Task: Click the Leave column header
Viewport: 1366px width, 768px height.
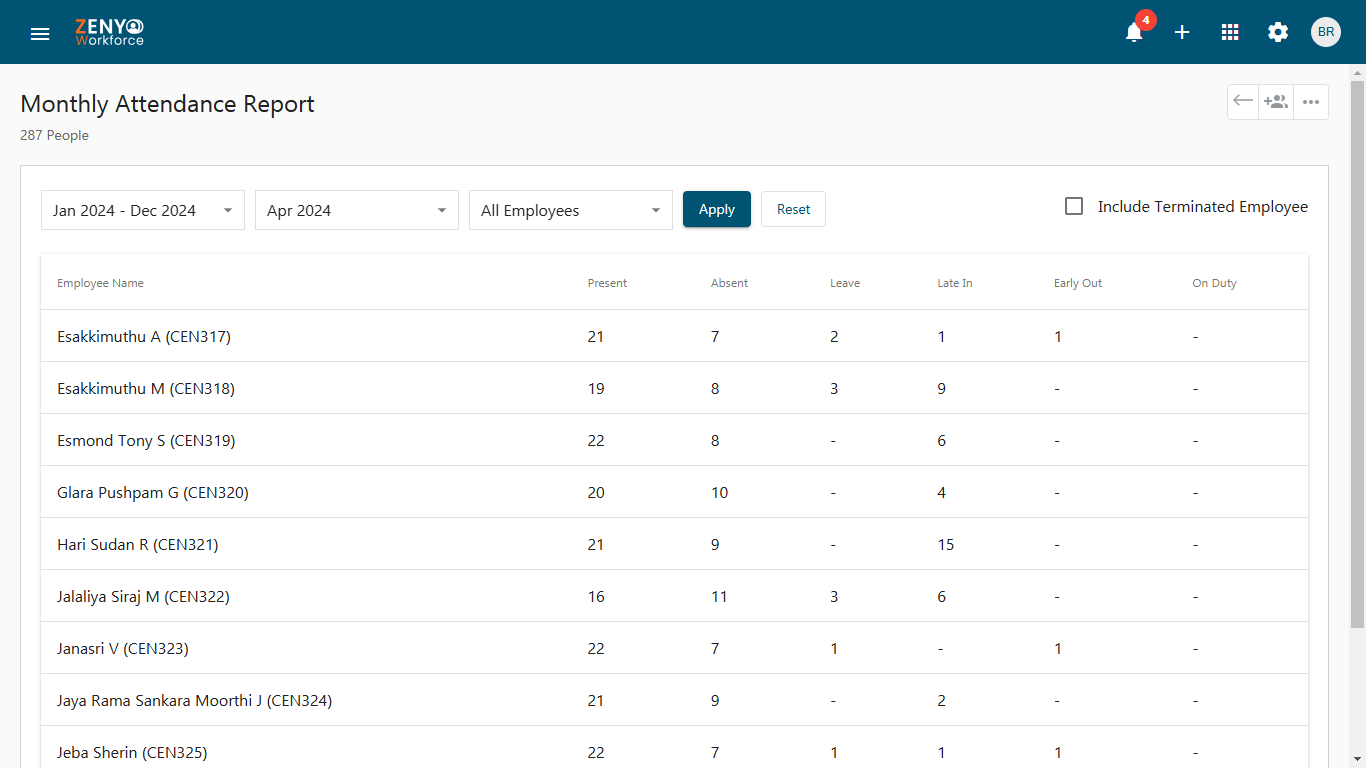Action: (845, 283)
